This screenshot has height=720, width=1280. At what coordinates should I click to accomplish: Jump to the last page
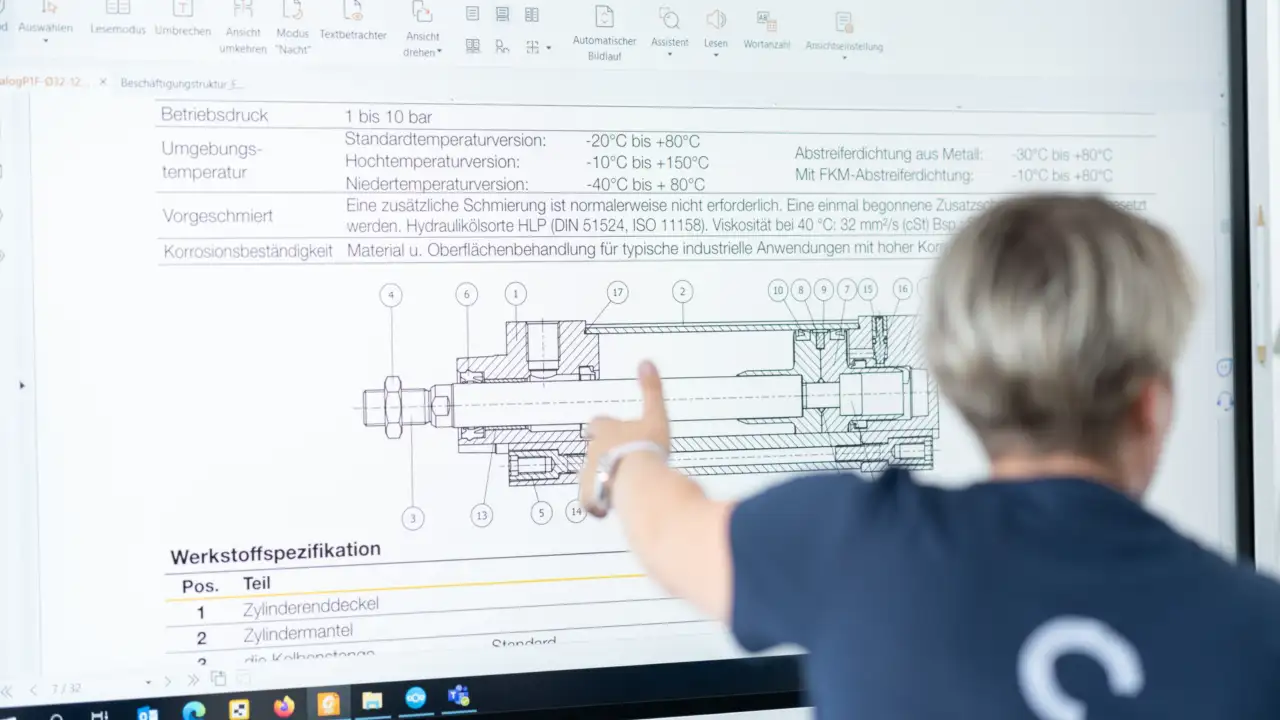193,680
